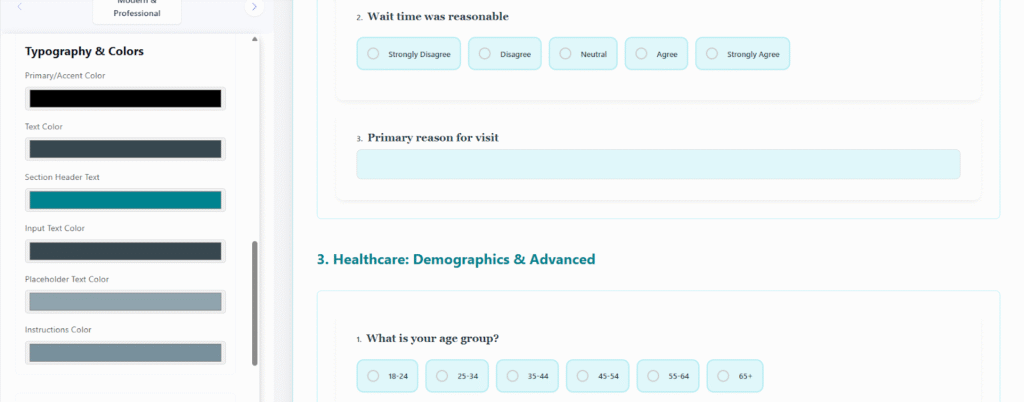Click the next theme right chevron

click(x=254, y=7)
